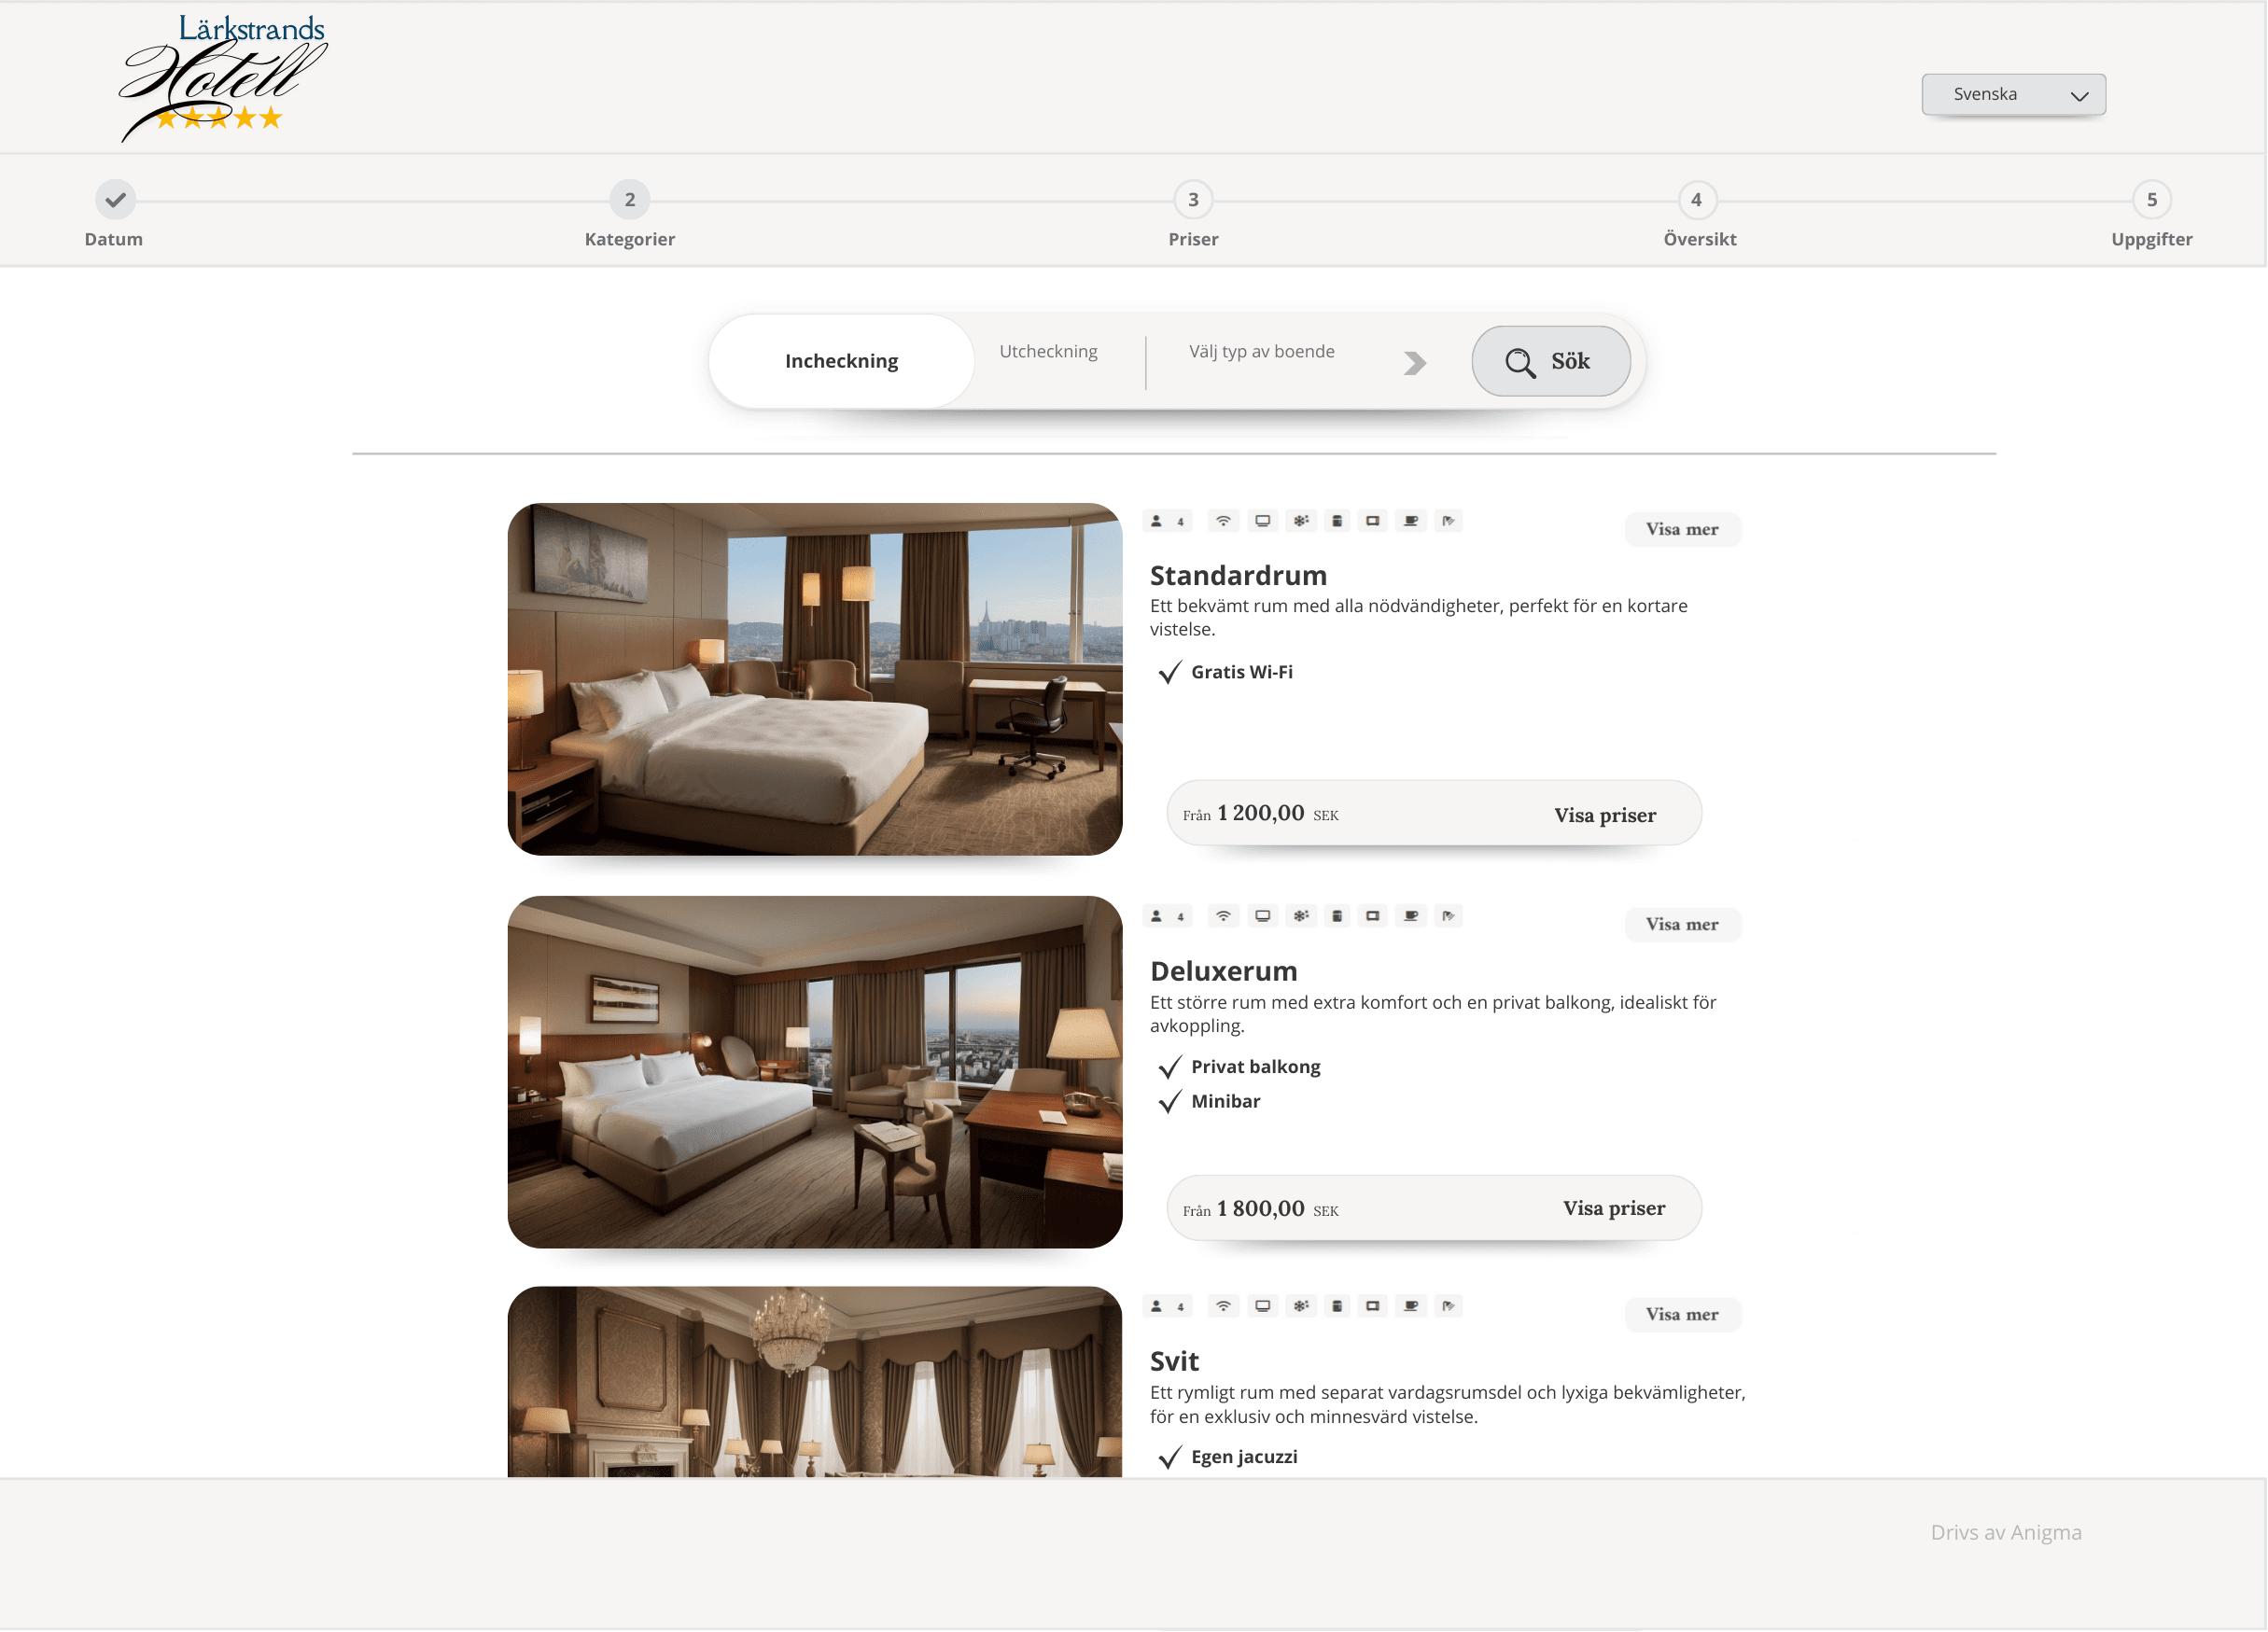Click the TV icon for Standardrum
2268x1632 pixels.
(x=1263, y=521)
